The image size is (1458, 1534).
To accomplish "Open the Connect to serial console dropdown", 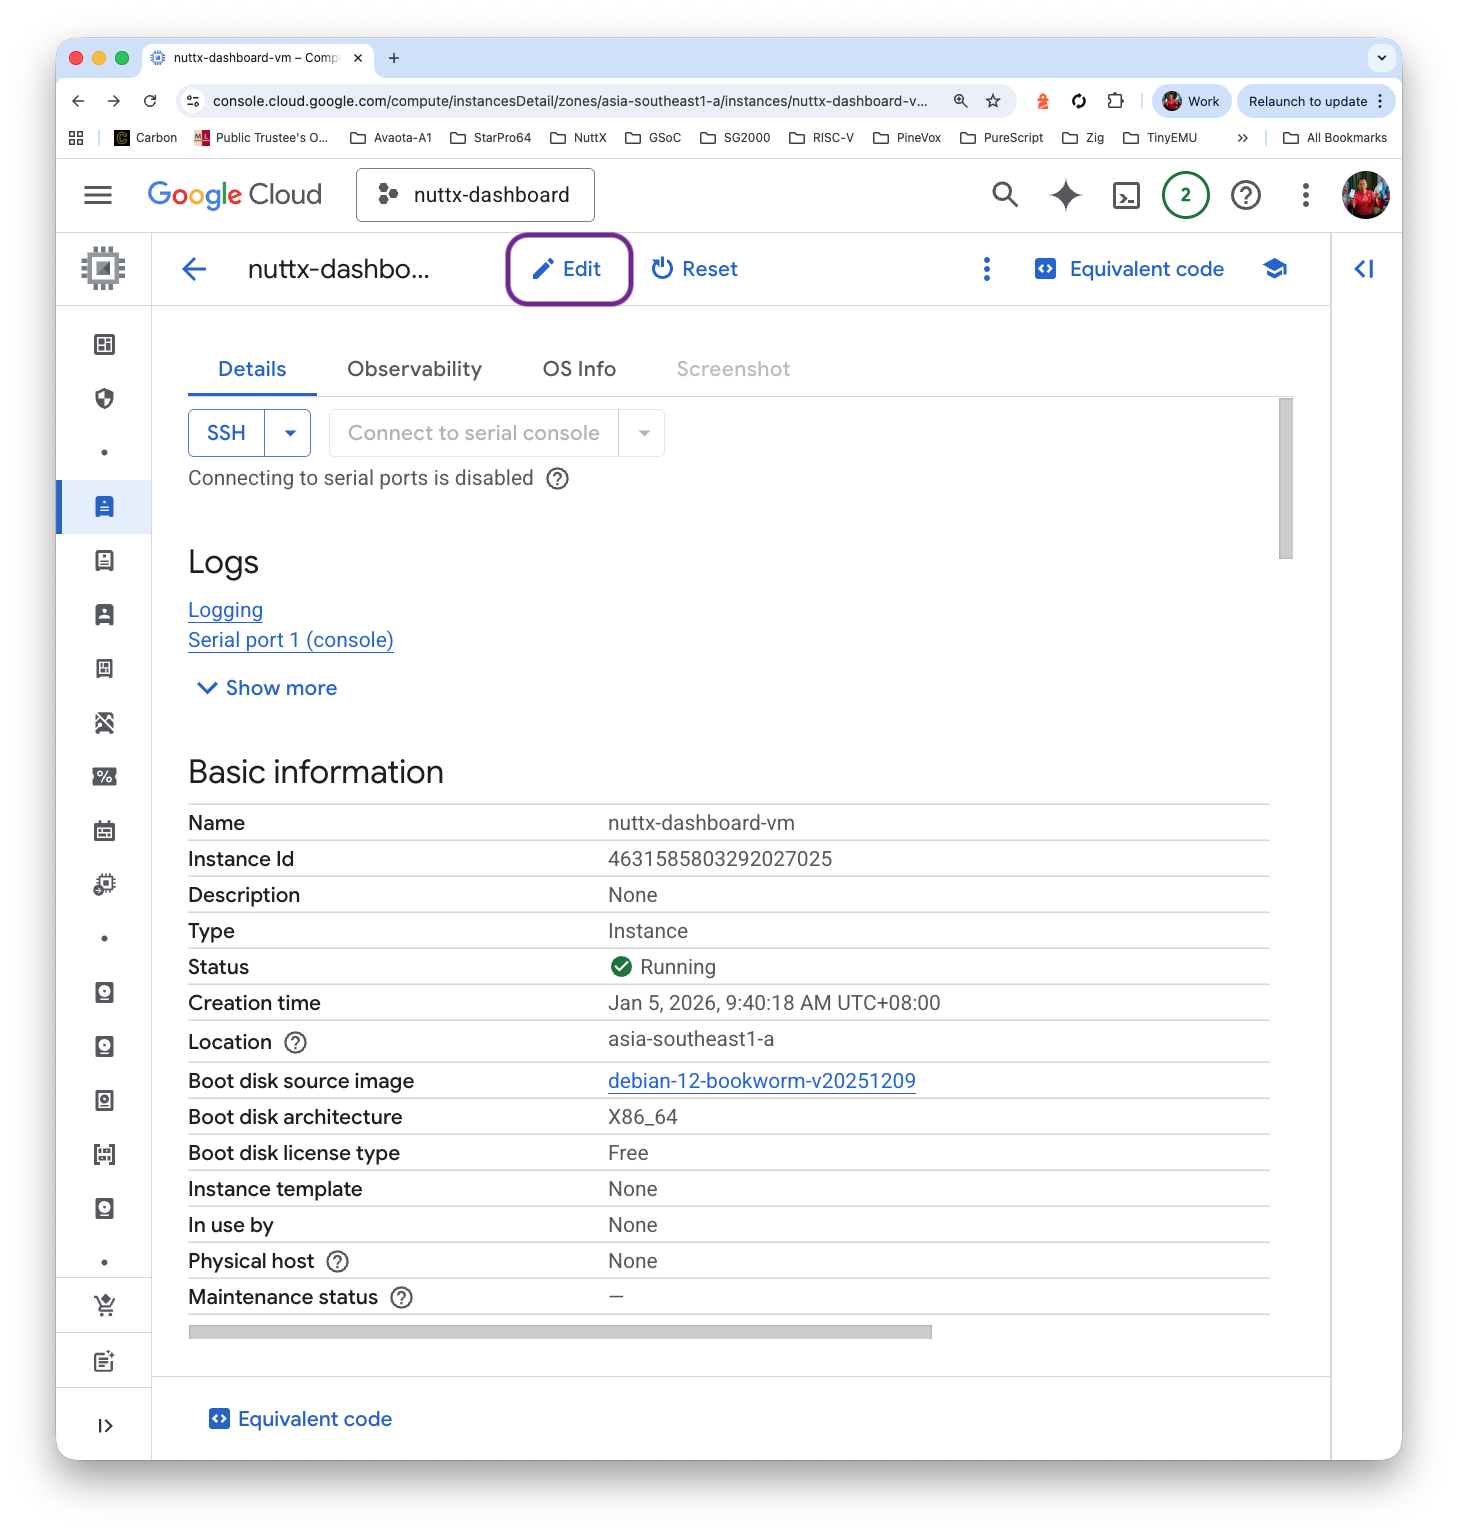I will pos(643,432).
